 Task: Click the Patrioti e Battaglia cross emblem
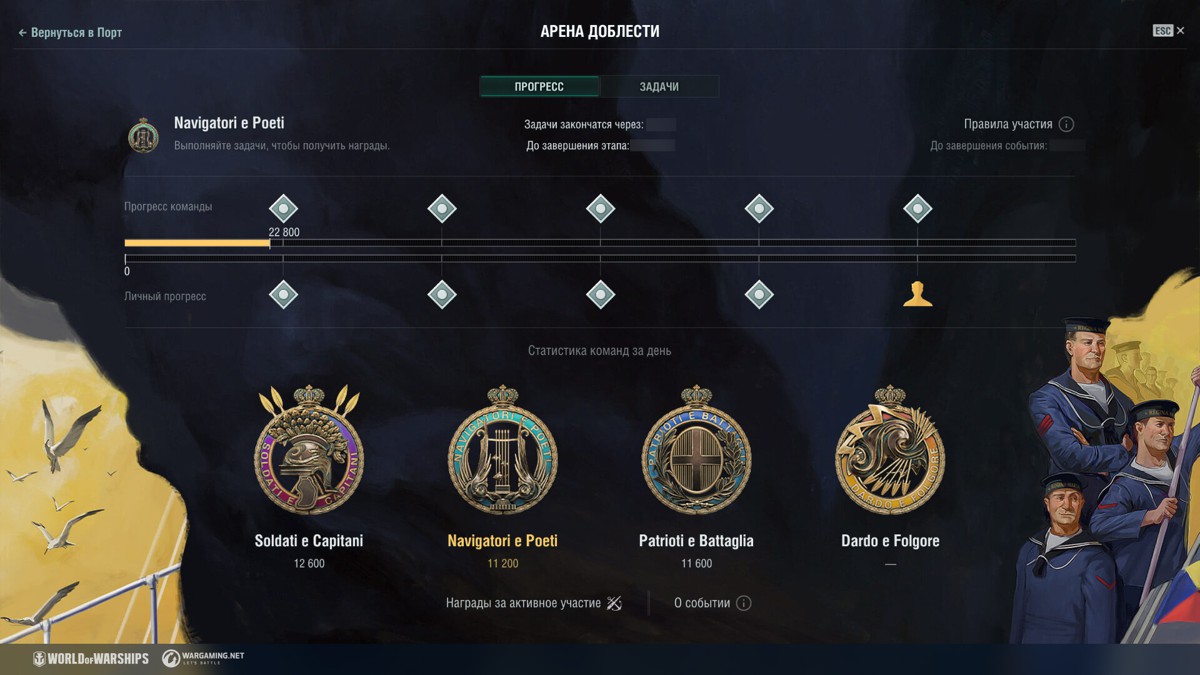pyautogui.click(x=696, y=451)
